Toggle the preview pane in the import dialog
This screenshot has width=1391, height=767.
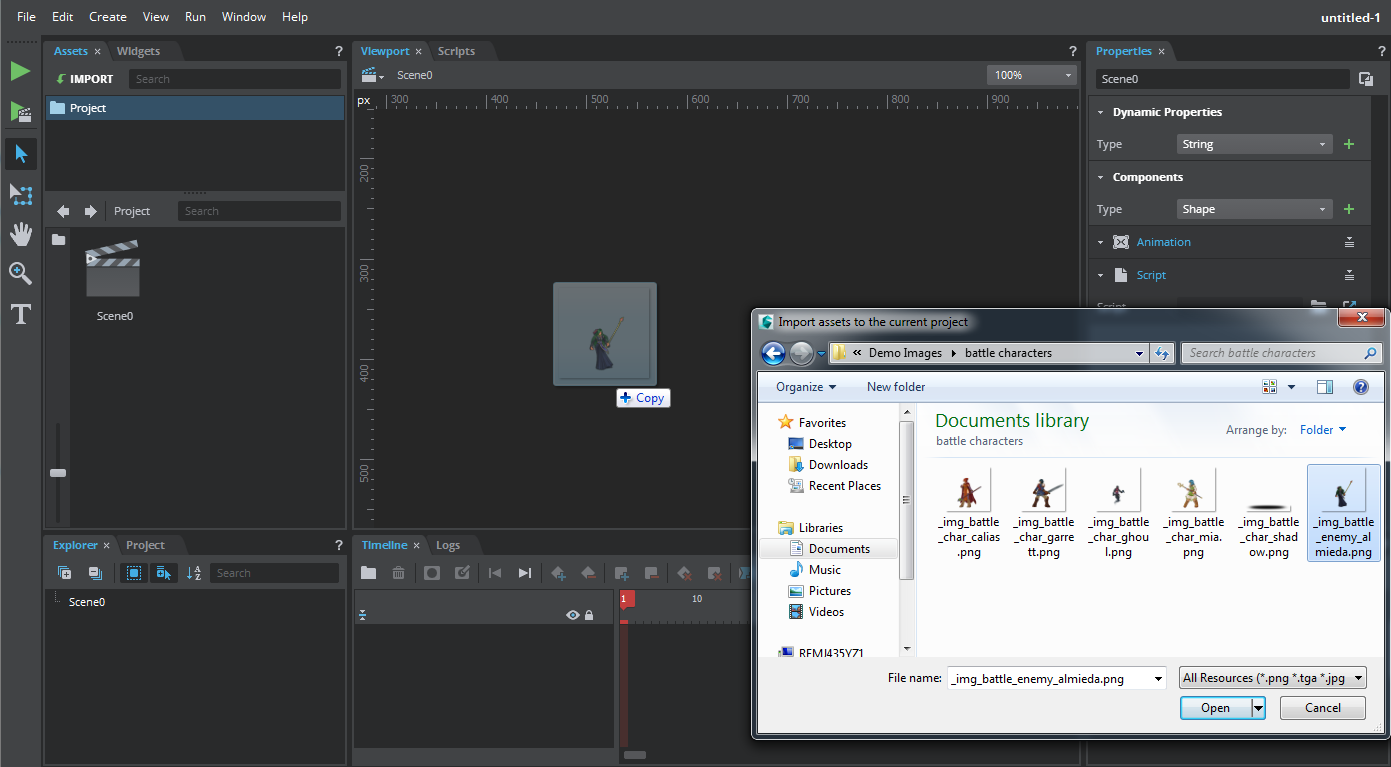point(1325,387)
